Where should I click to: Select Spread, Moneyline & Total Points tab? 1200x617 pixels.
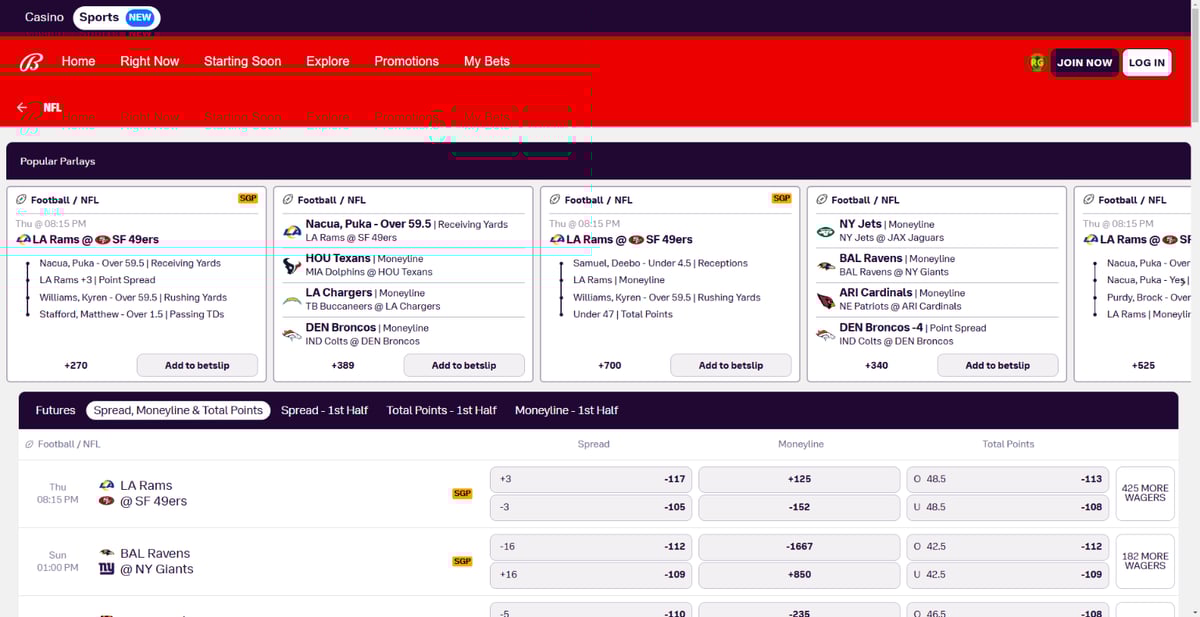point(178,410)
